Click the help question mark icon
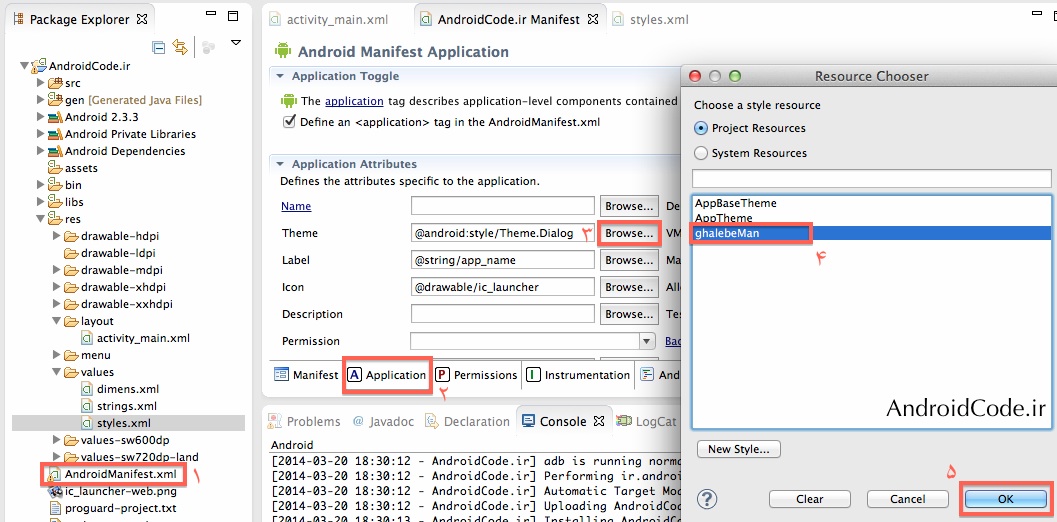The image size is (1057, 522). click(x=707, y=499)
